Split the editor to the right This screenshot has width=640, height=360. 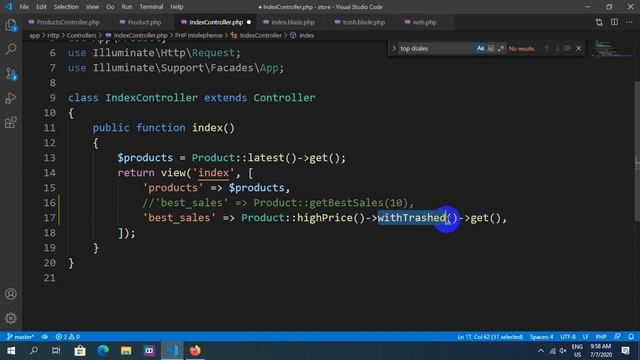coord(614,22)
